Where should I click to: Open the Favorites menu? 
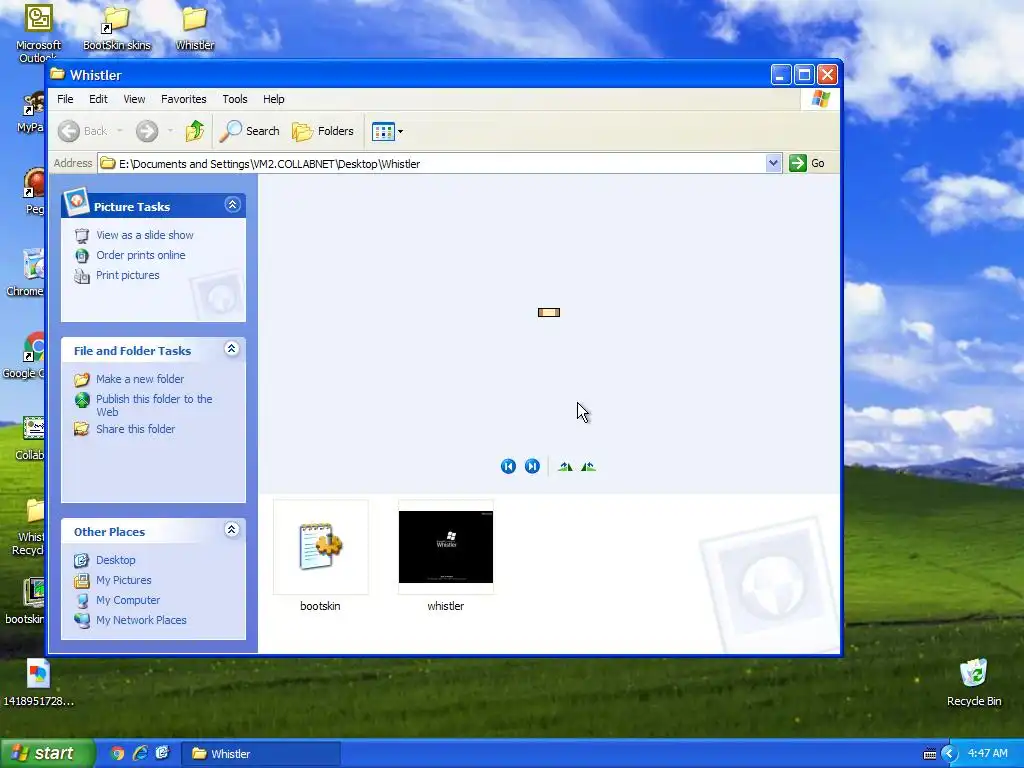[x=184, y=99]
